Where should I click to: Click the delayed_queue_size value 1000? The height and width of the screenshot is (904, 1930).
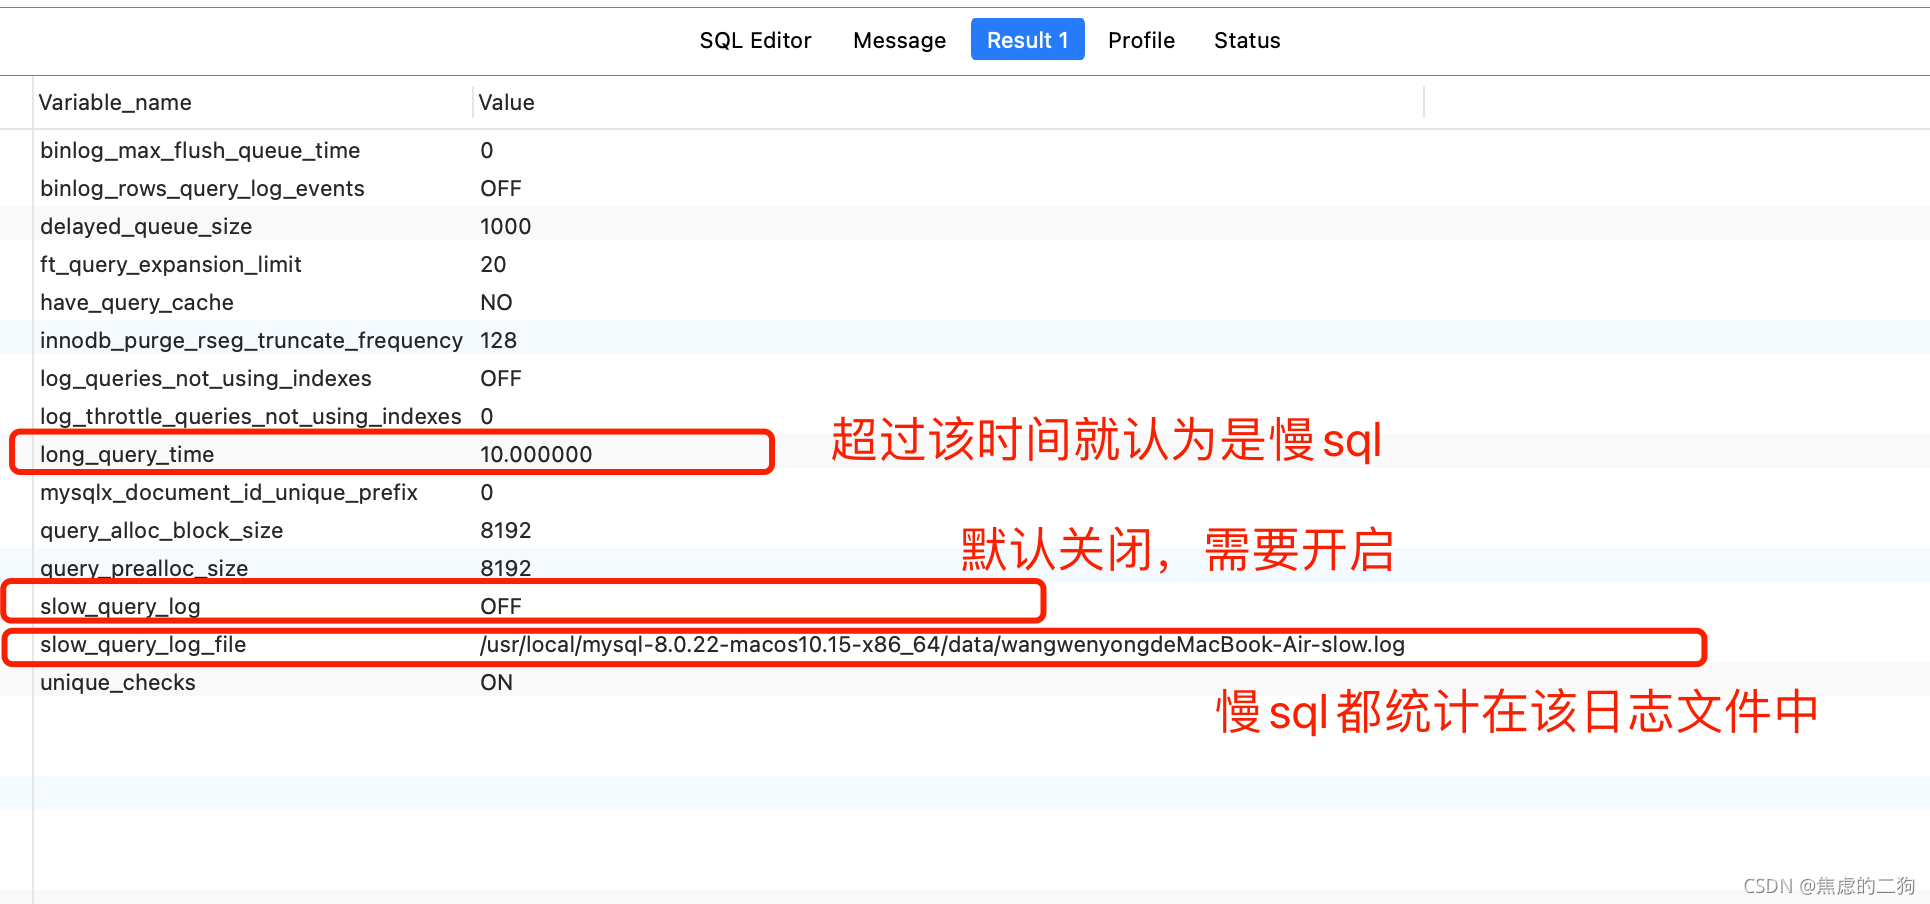pos(505,226)
